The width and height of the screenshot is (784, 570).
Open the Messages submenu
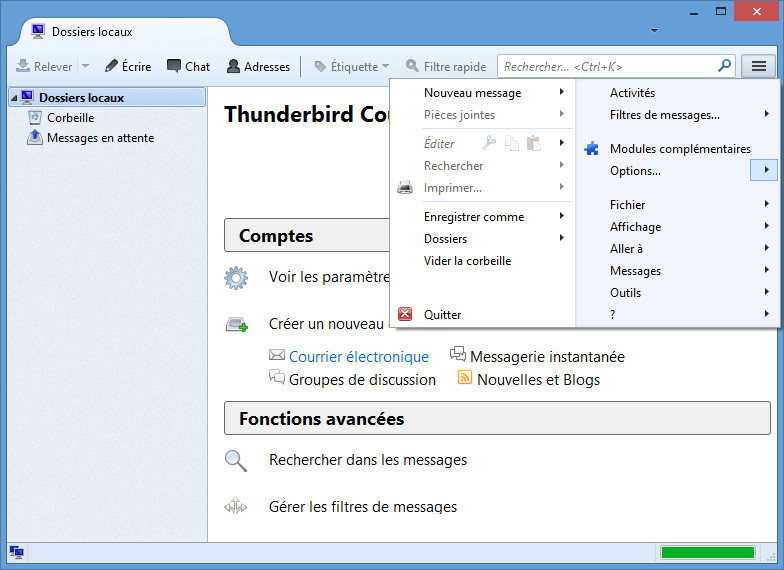coord(678,270)
